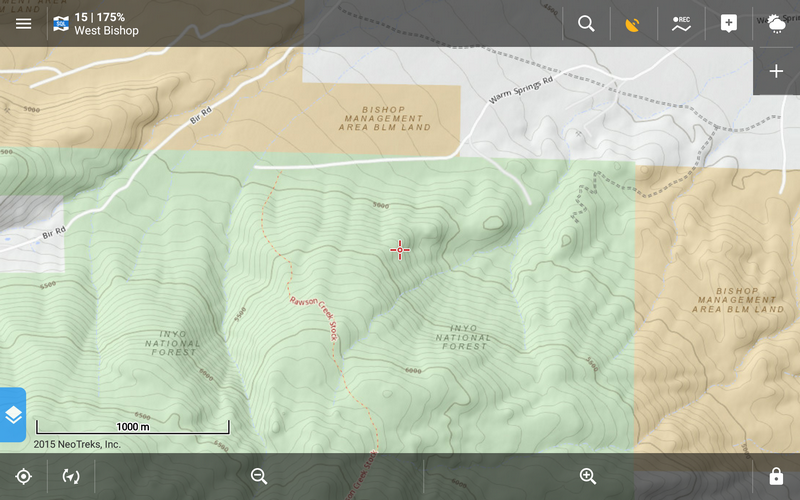The width and height of the screenshot is (800, 500).
Task: Add a new point with plus-bubble icon
Action: (x=729, y=23)
